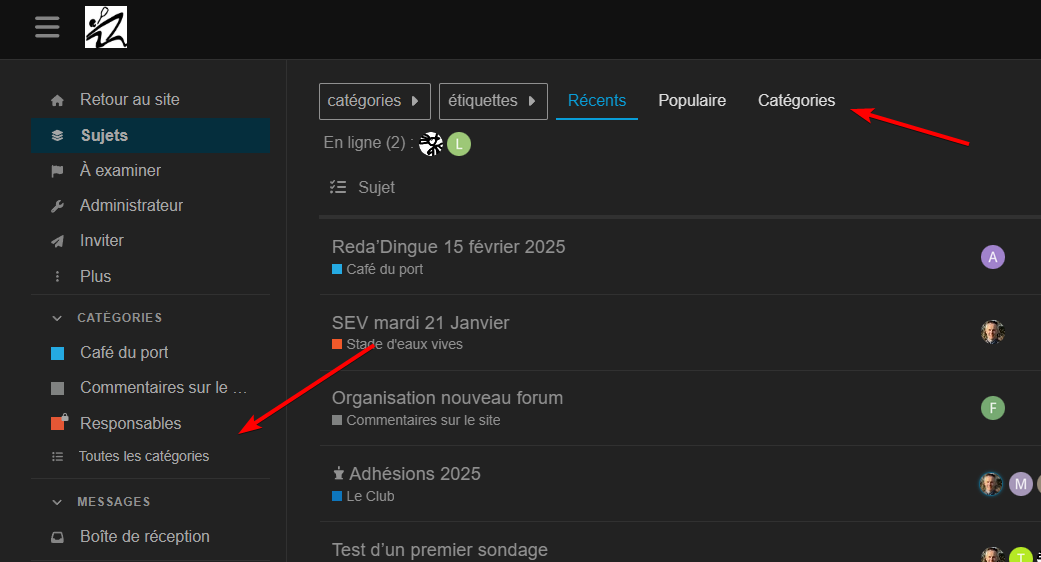
Task: Click grey swatch beside Commentaires sur le …
Action: pyautogui.click(x=58, y=388)
